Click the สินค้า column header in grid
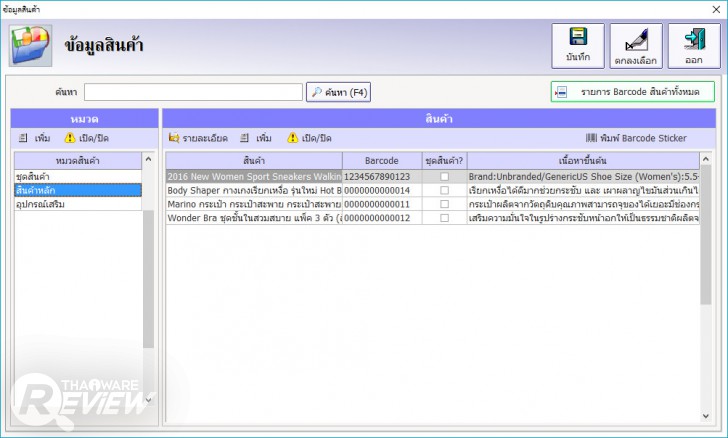Viewport: 728px width, 438px height. point(254,161)
